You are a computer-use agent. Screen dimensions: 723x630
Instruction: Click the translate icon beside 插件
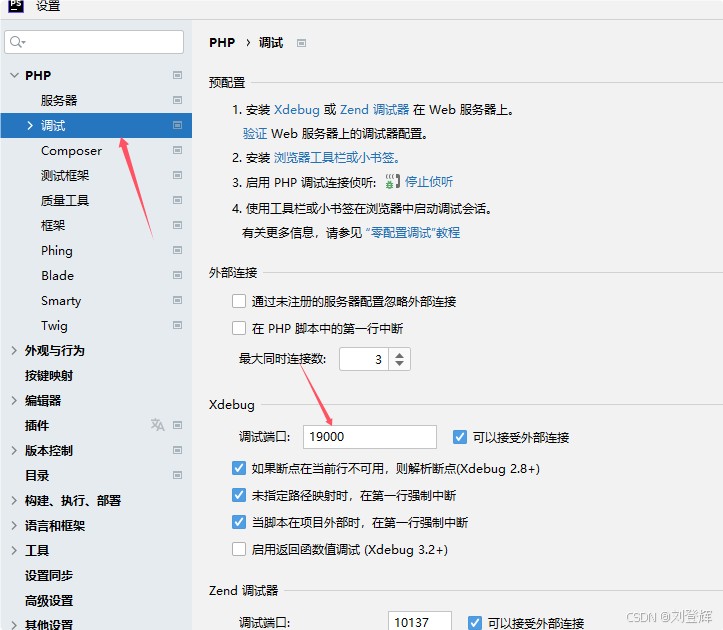click(157, 425)
